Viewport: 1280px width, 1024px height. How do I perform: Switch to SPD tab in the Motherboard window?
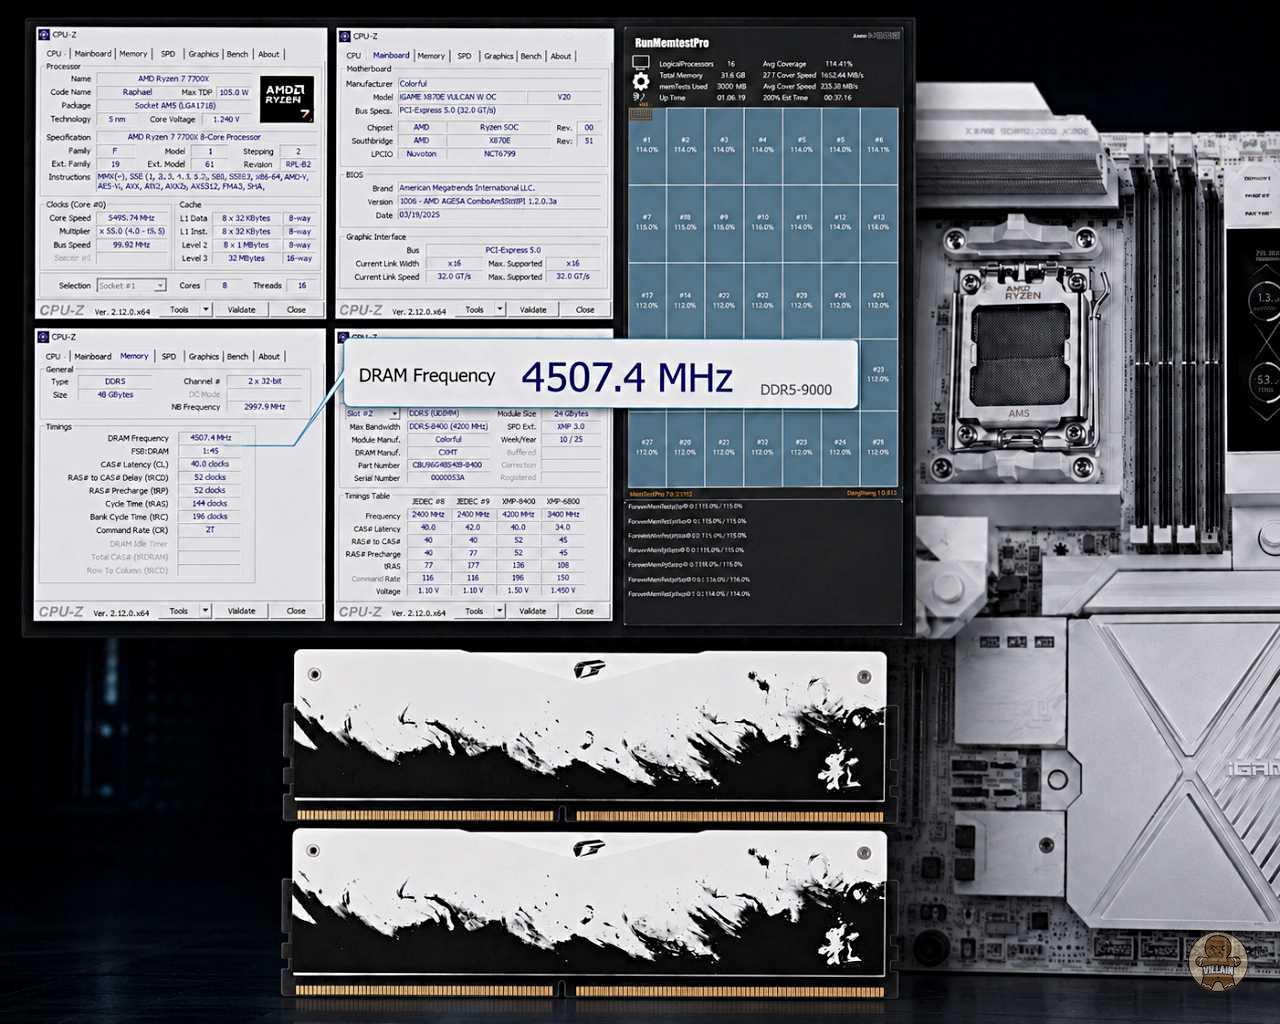[464, 56]
